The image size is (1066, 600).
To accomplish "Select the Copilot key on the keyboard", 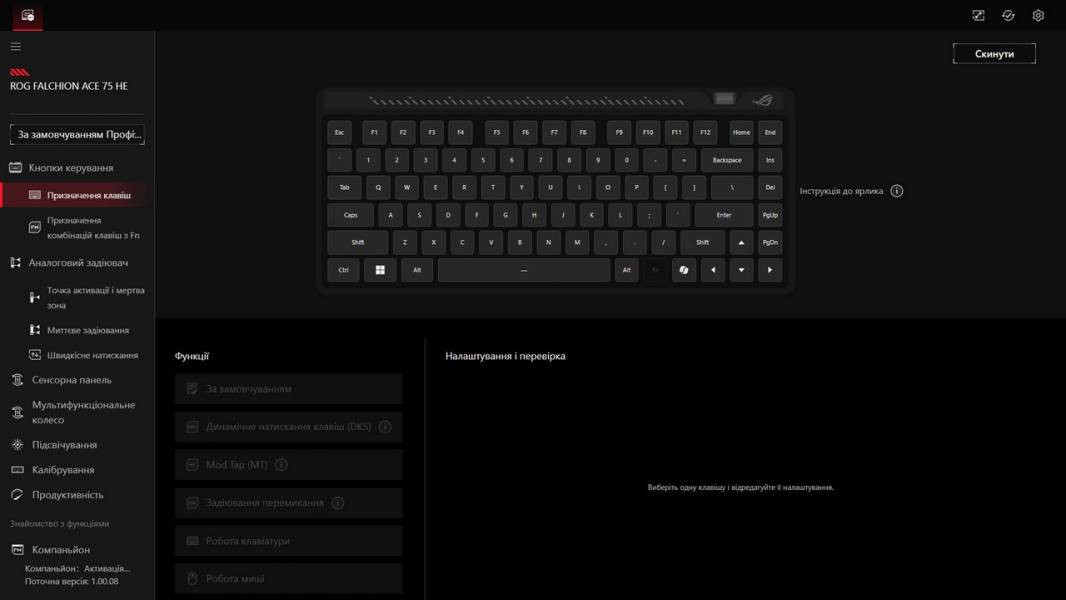I will coord(684,270).
